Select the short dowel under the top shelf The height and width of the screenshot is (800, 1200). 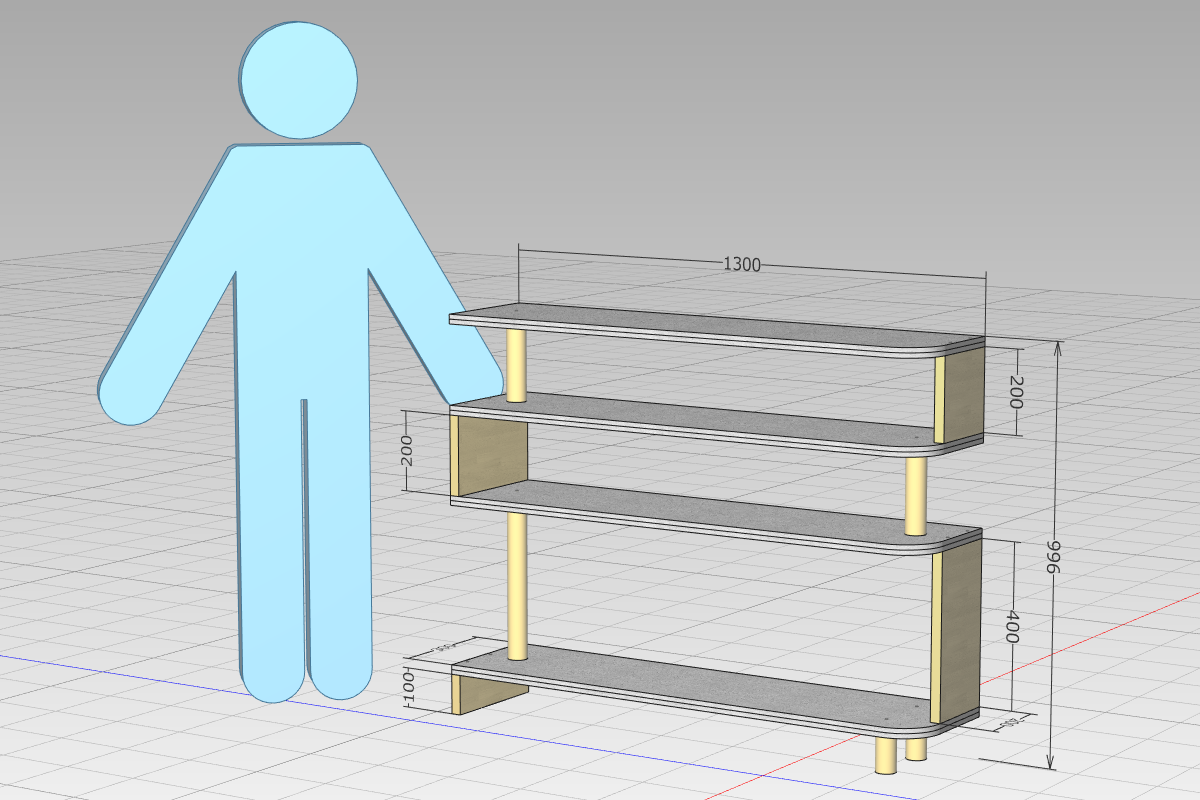coord(516,365)
